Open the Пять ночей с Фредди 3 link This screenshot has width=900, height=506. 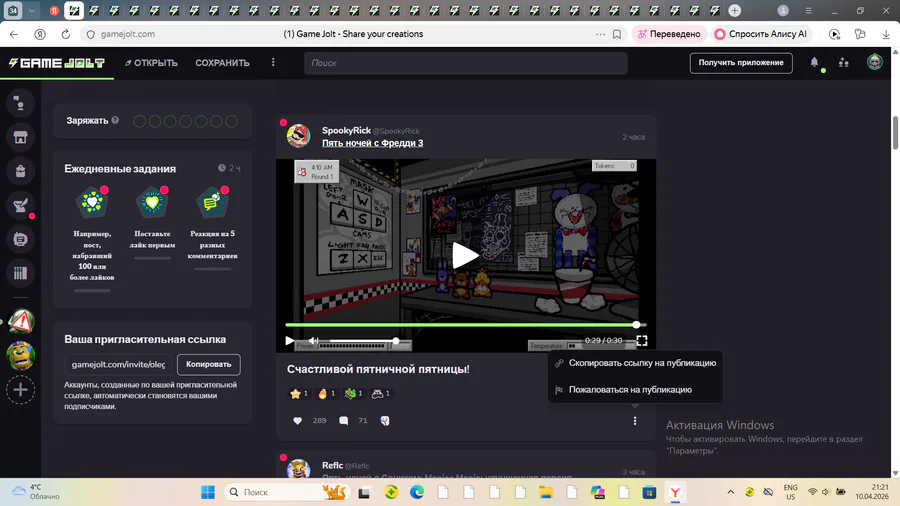tap(373, 143)
